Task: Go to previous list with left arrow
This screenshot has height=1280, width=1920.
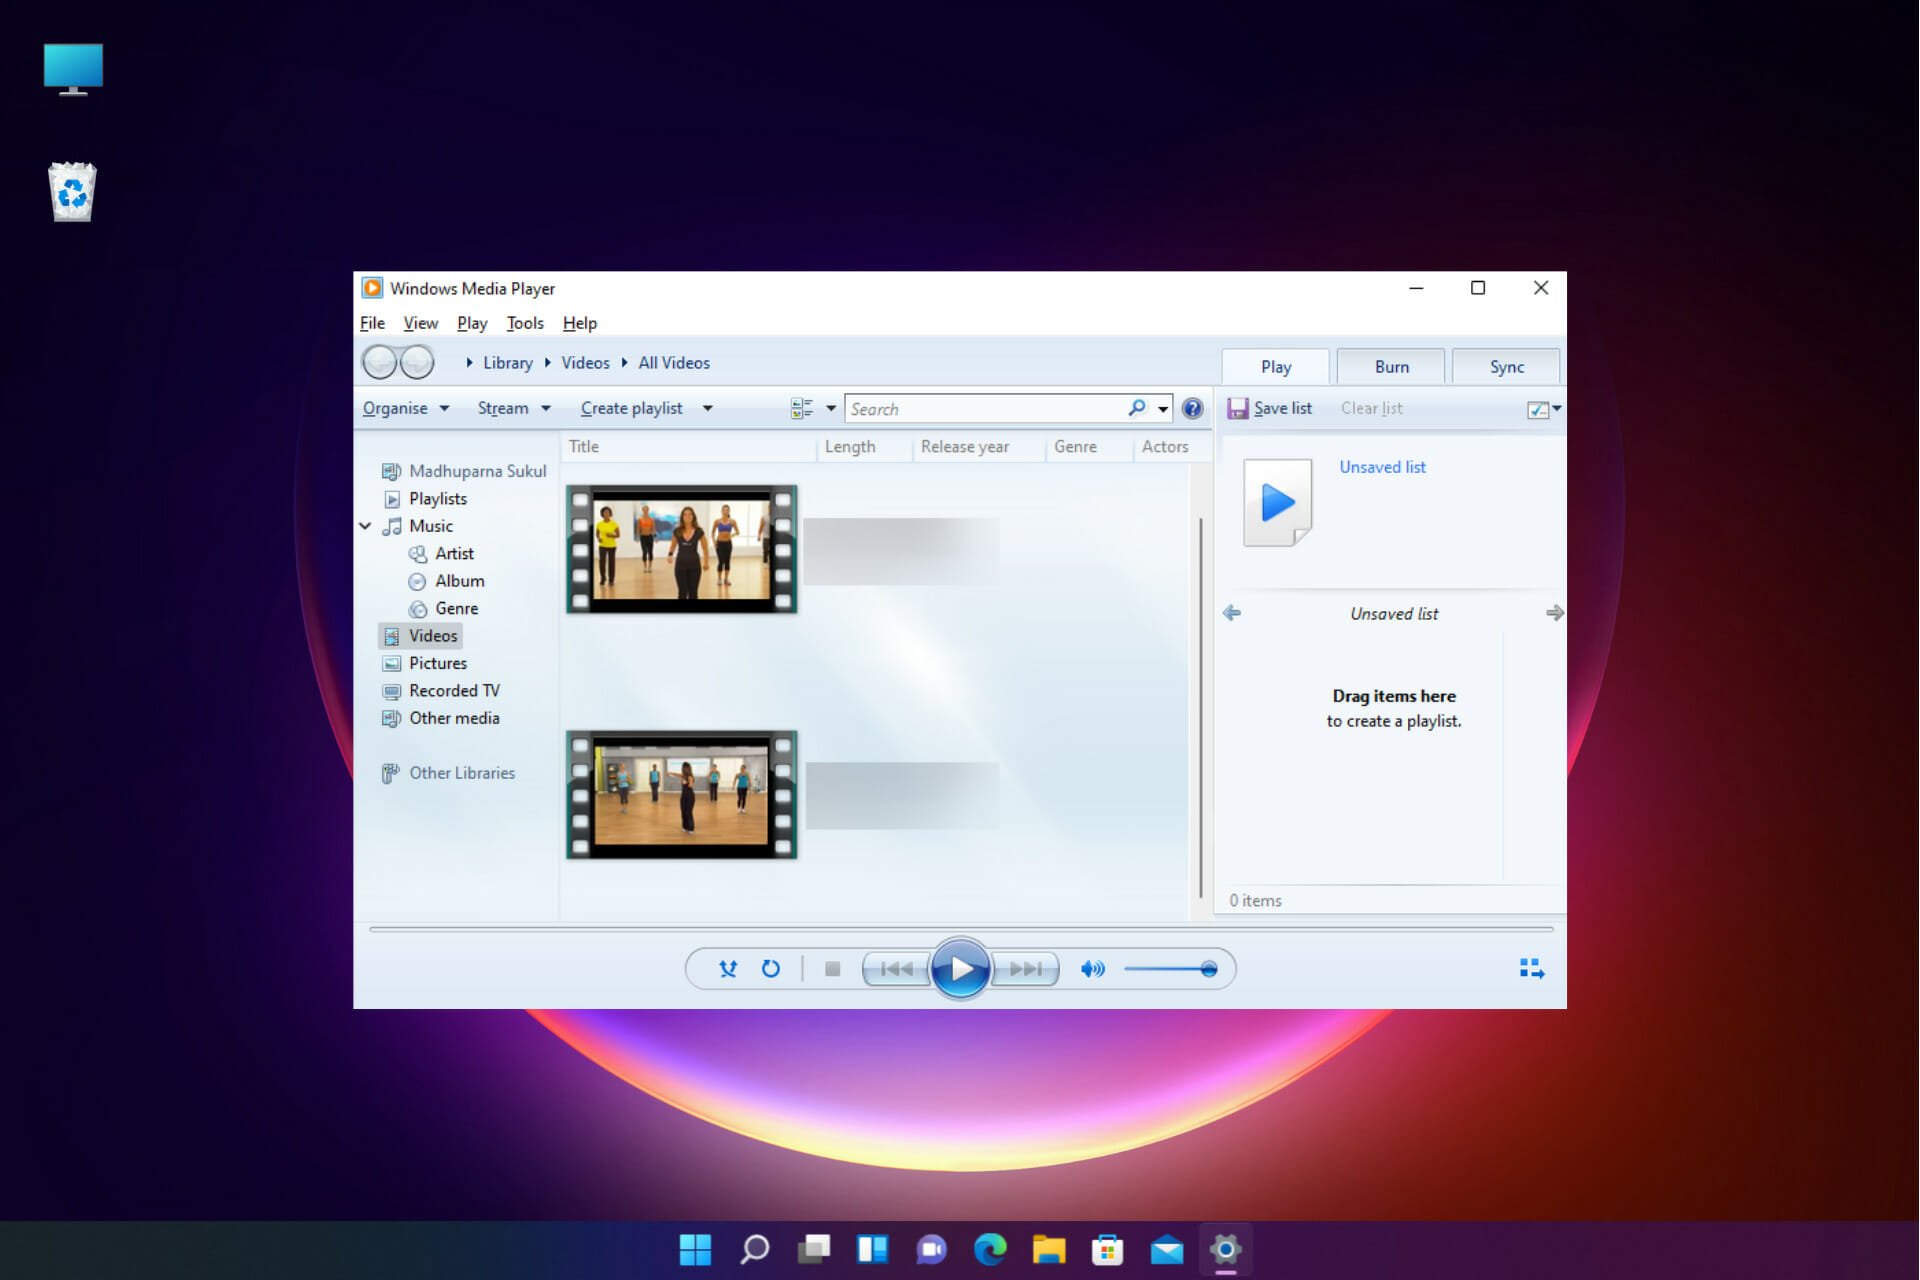Action: point(1232,613)
